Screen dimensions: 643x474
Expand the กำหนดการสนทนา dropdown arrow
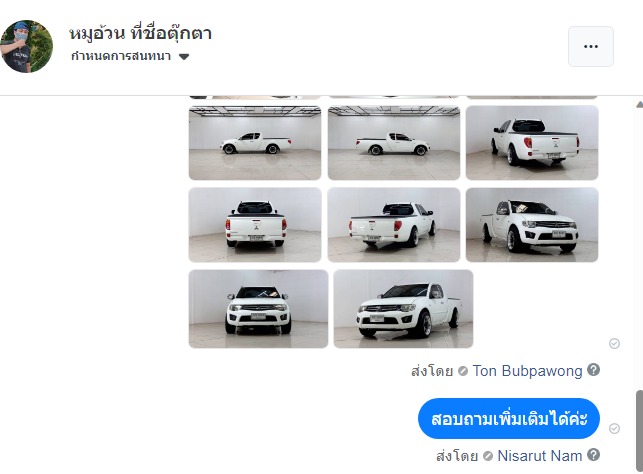184,57
